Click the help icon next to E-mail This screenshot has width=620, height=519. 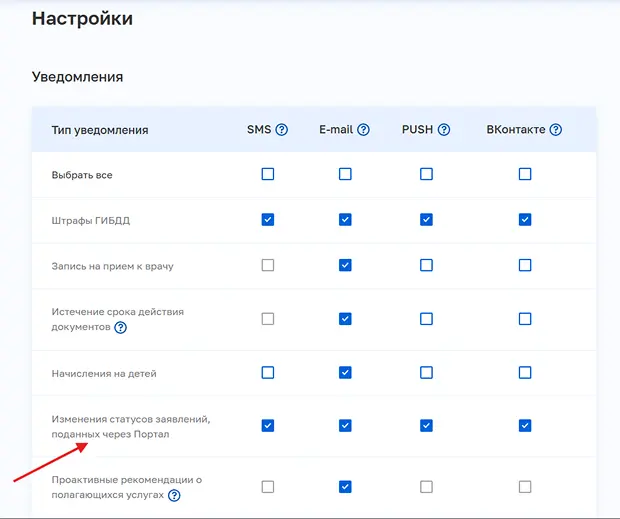tap(363, 130)
